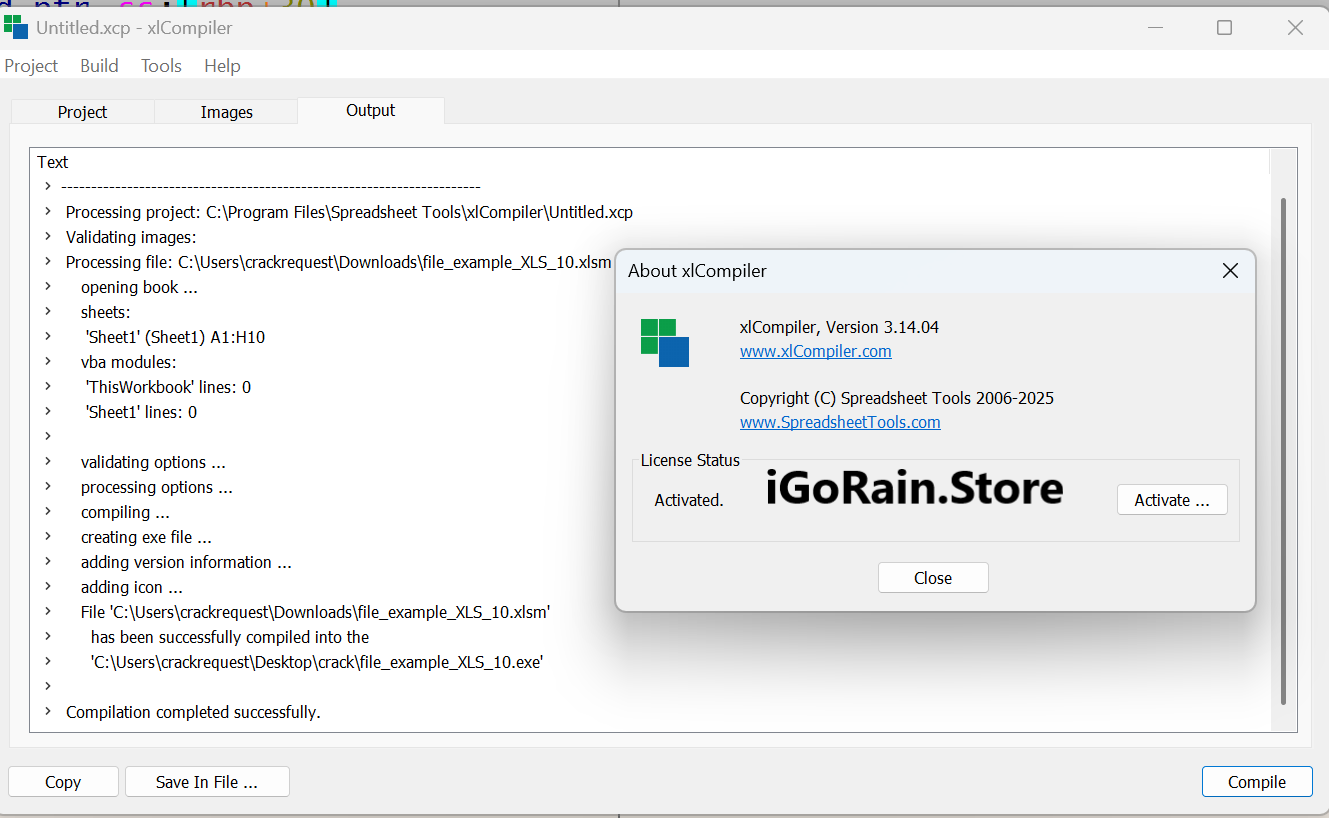This screenshot has width=1329, height=818.
Task: Click the Activate button in License Status
Action: (1172, 500)
